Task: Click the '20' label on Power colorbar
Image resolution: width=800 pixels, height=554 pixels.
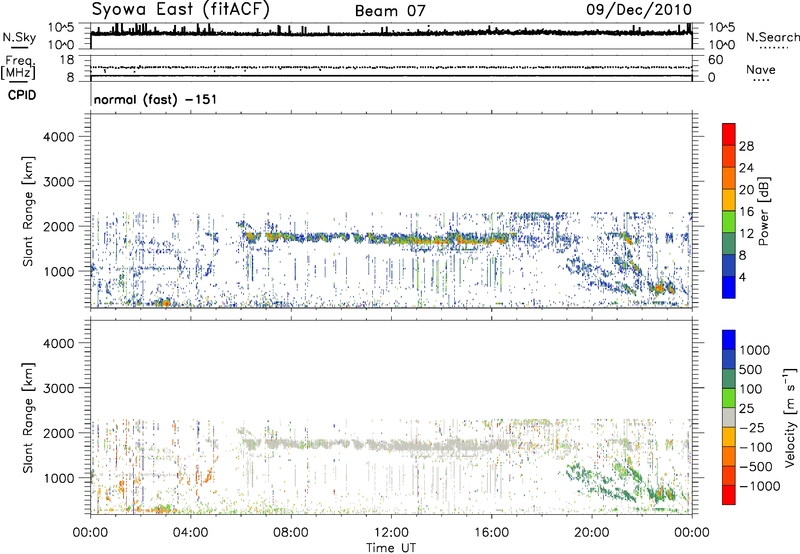Action: pos(746,190)
